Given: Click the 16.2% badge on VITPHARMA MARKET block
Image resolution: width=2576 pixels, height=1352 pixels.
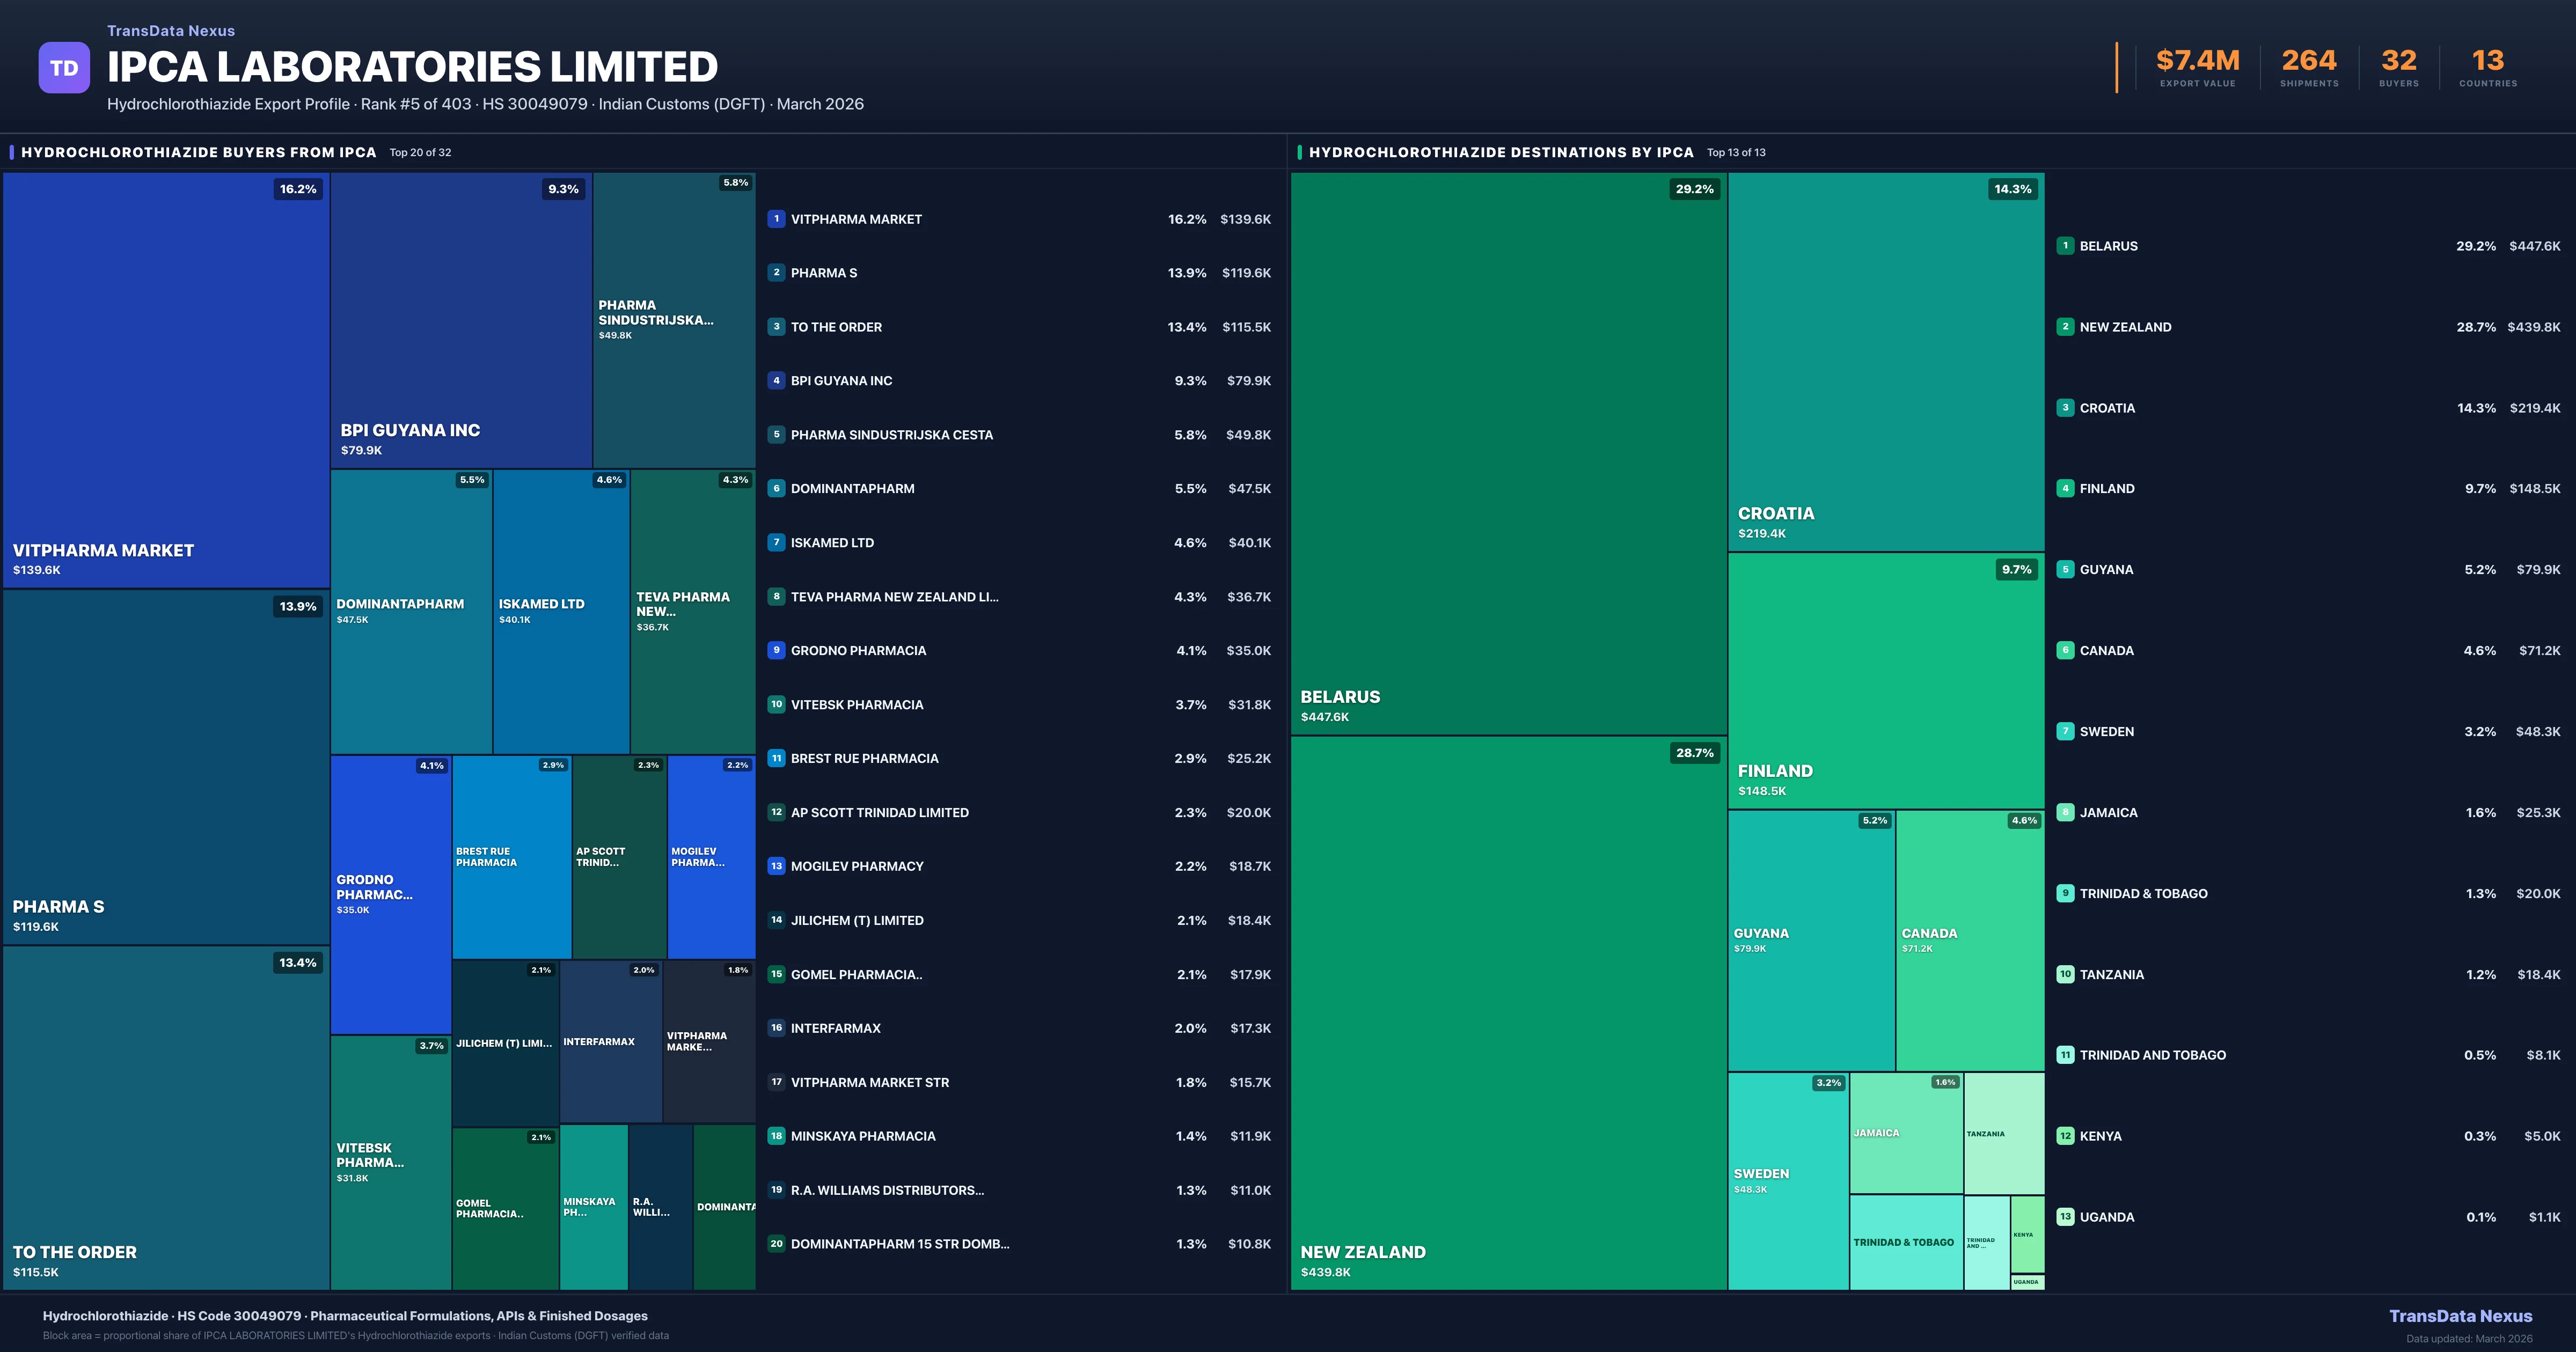Looking at the screenshot, I should coord(298,189).
